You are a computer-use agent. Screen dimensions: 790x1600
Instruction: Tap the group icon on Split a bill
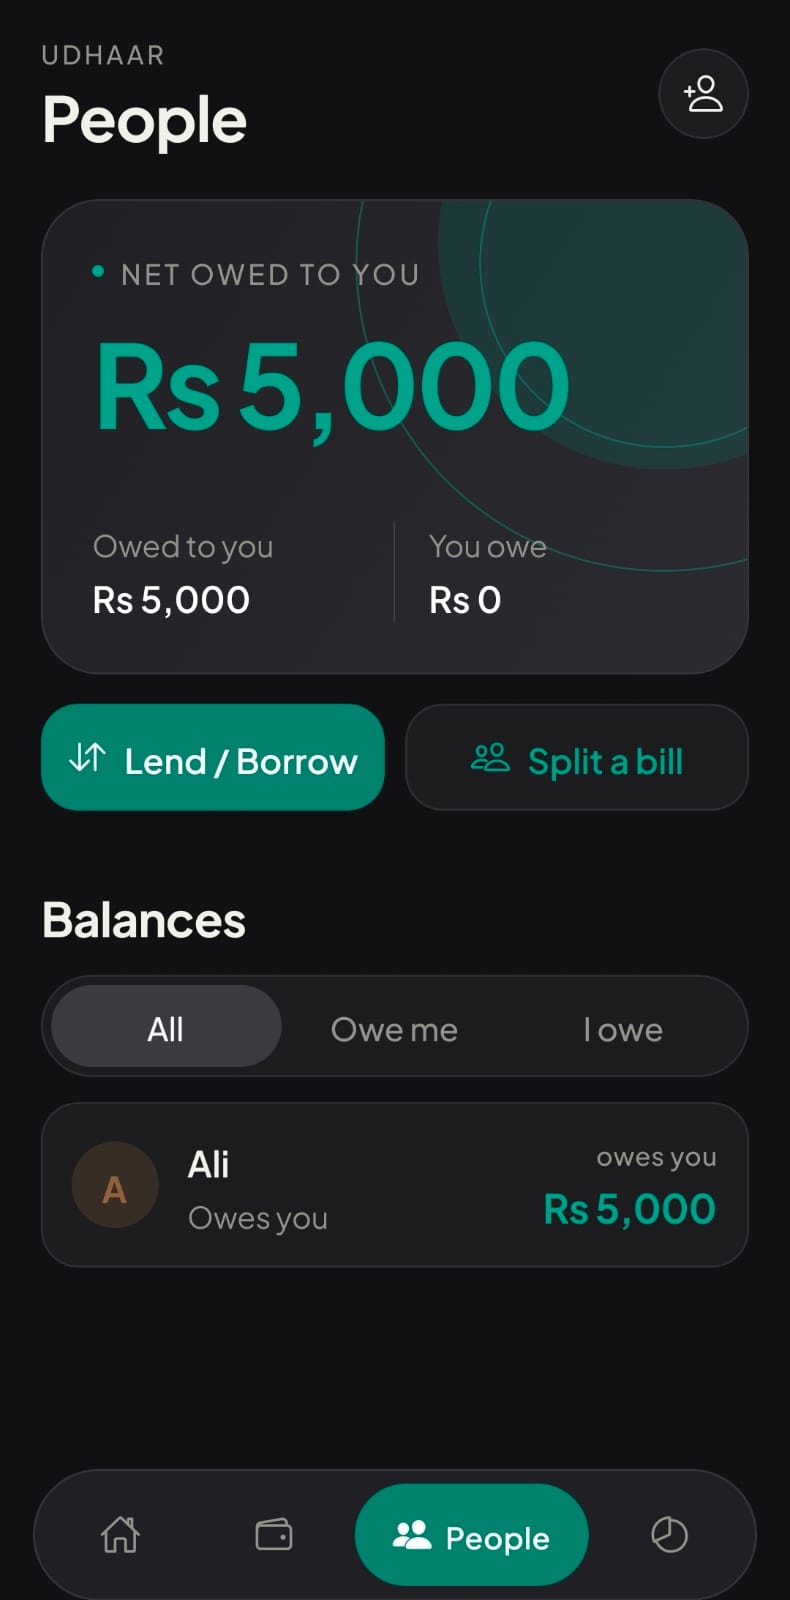[490, 758]
